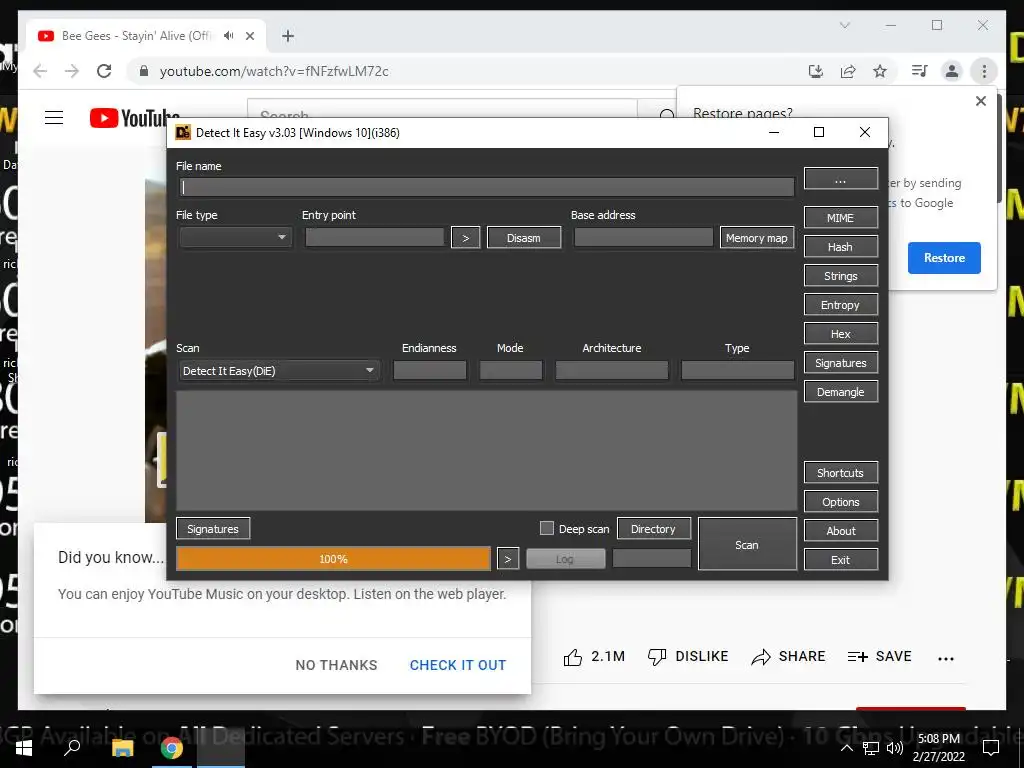Open the Hex viewer
The width and height of the screenshot is (1024, 768).
click(x=840, y=334)
